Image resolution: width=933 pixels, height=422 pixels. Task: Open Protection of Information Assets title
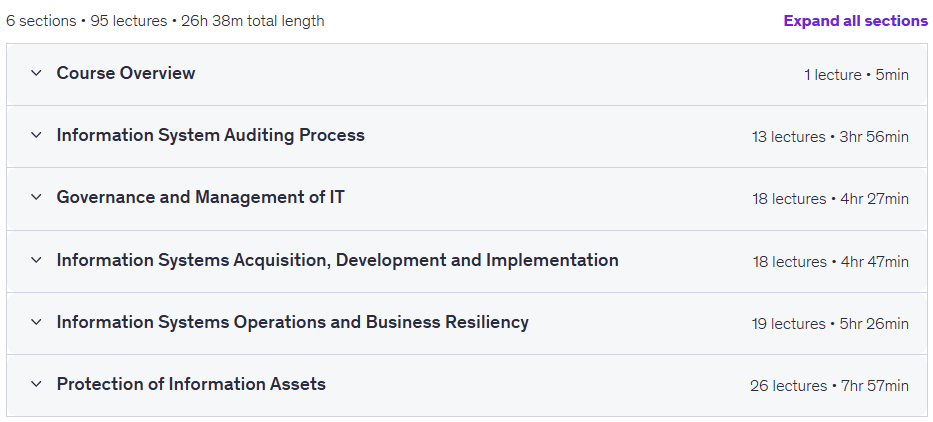coord(191,384)
